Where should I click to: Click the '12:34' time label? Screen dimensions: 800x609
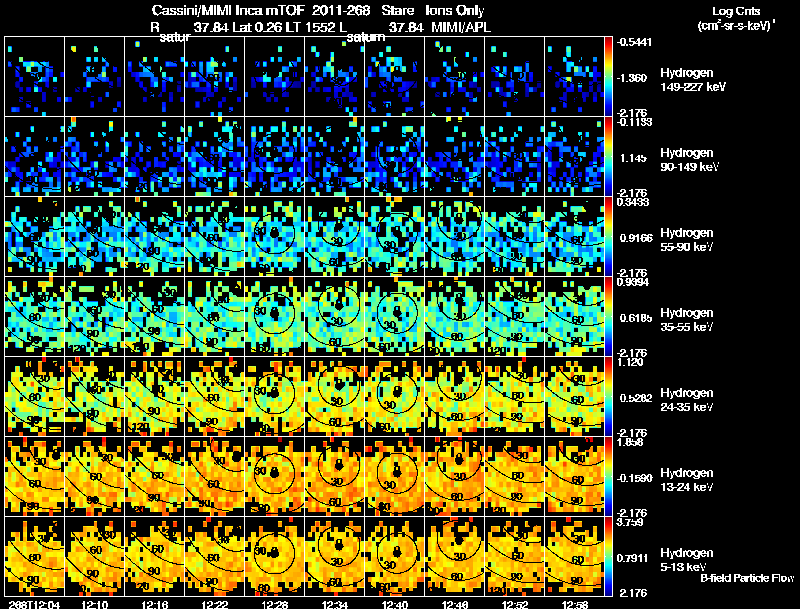click(334, 604)
